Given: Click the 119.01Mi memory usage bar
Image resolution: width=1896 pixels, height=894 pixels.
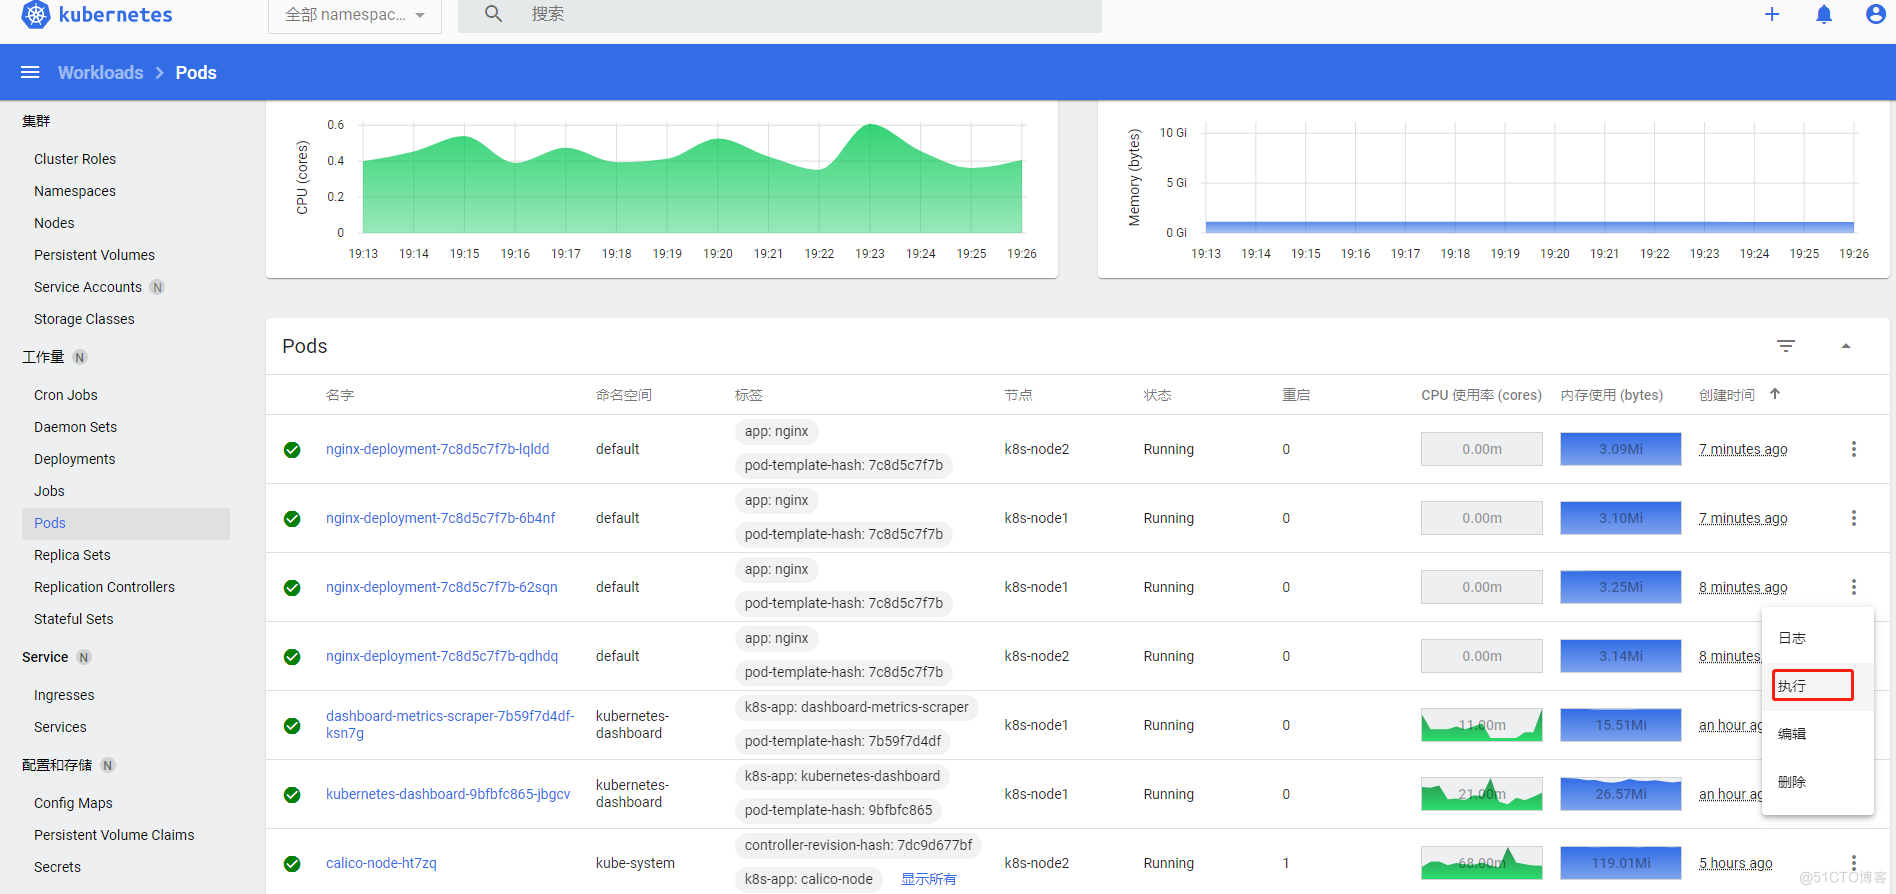Looking at the screenshot, I should (x=1620, y=863).
